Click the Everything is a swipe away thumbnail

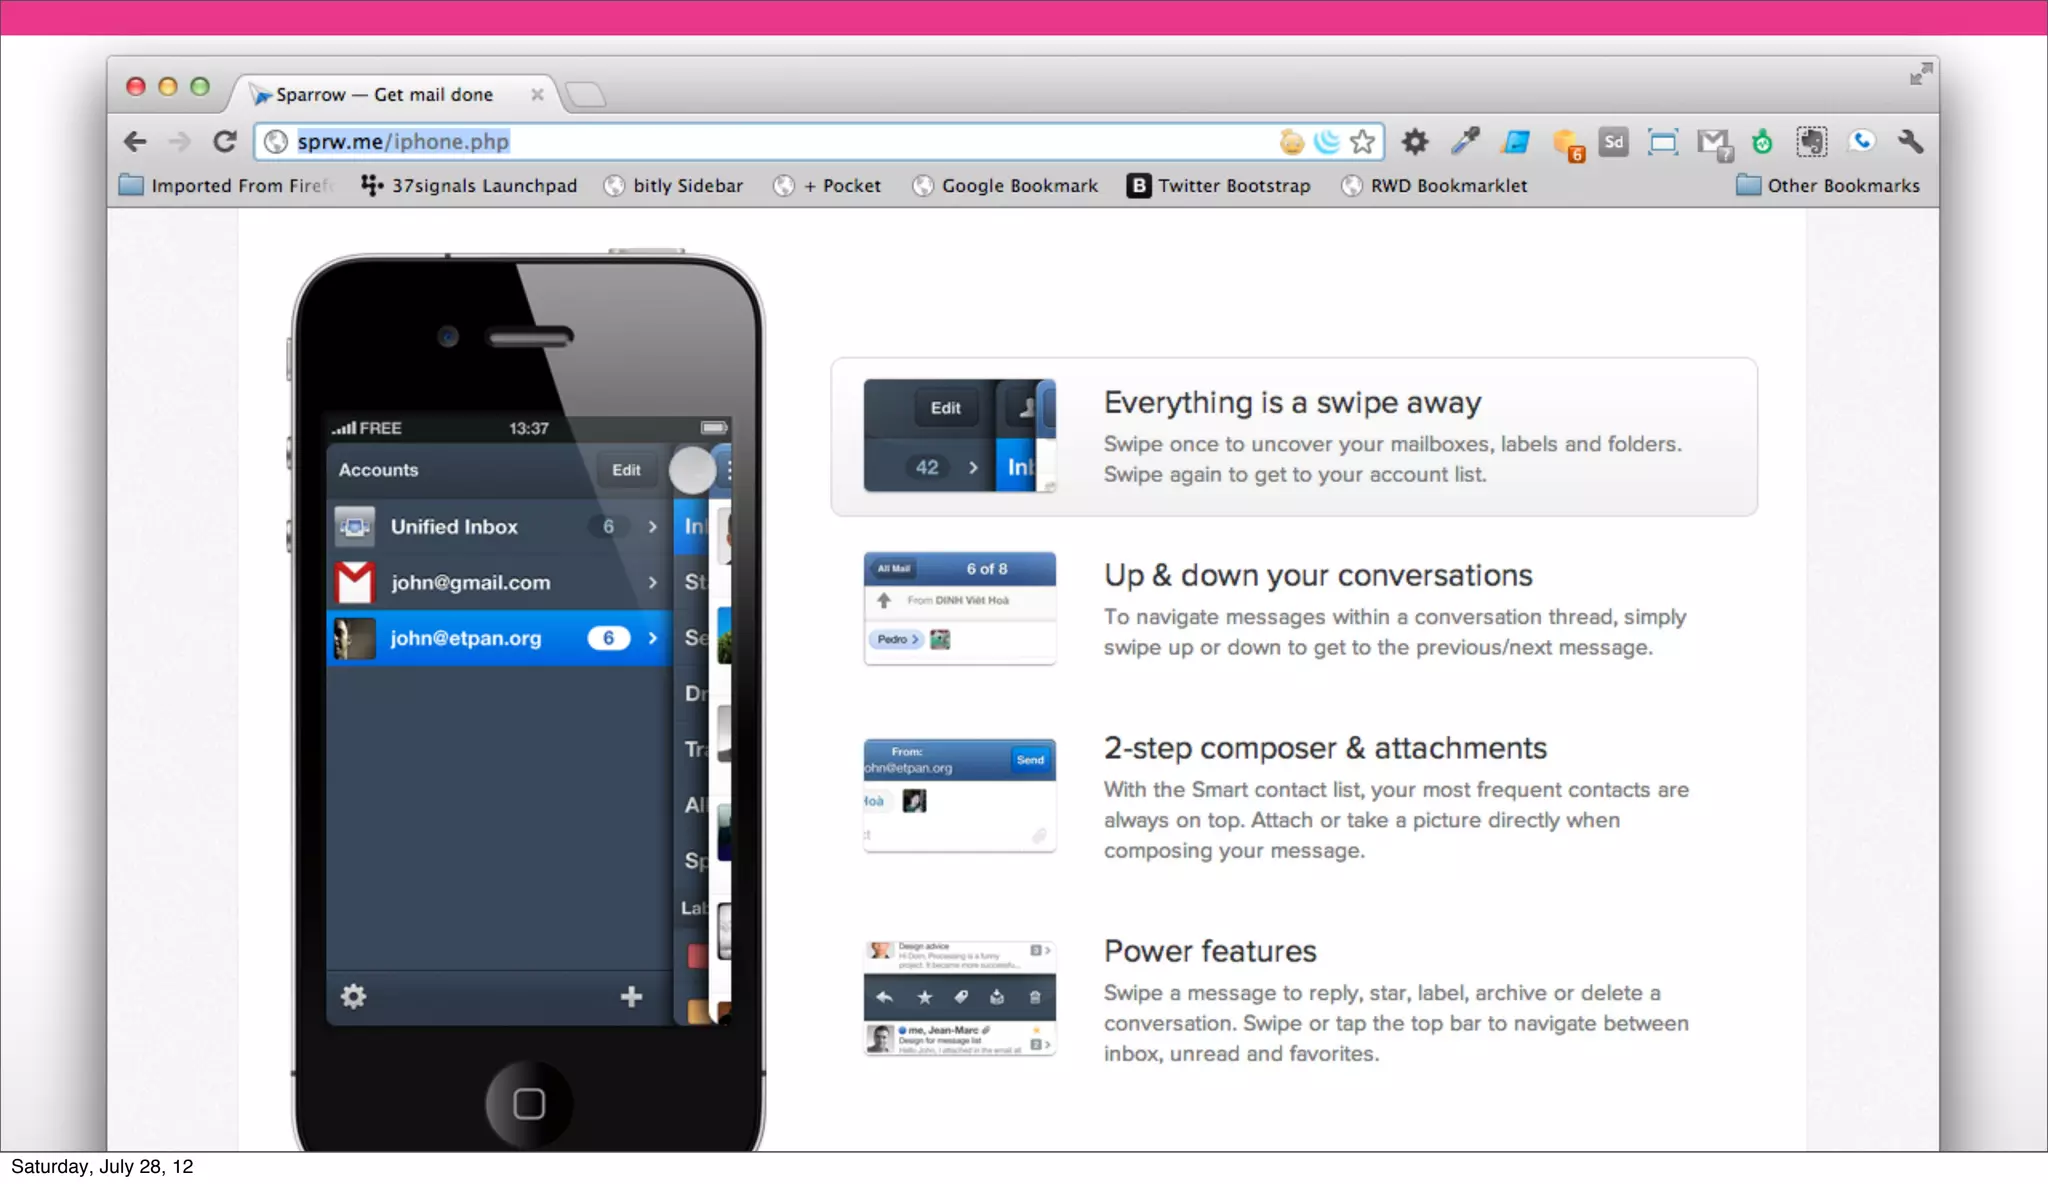click(x=959, y=435)
